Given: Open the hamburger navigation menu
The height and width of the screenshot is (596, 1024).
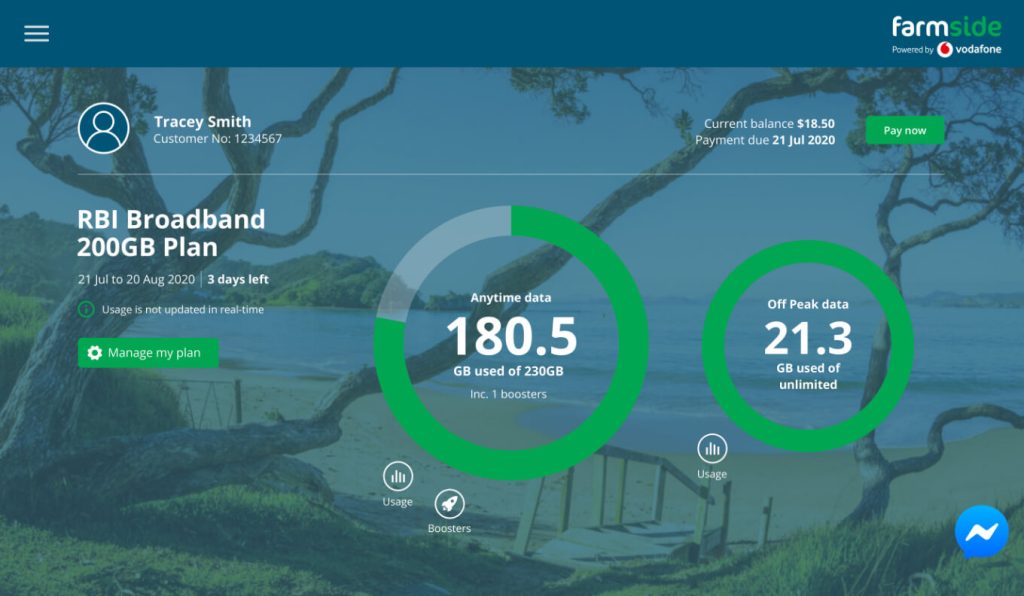Looking at the screenshot, I should (x=36, y=32).
